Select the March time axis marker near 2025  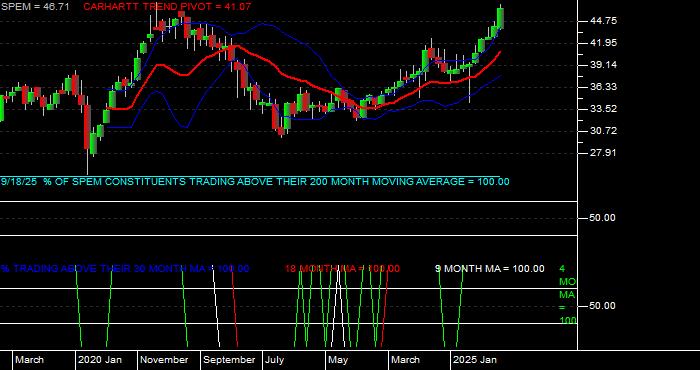(405, 360)
